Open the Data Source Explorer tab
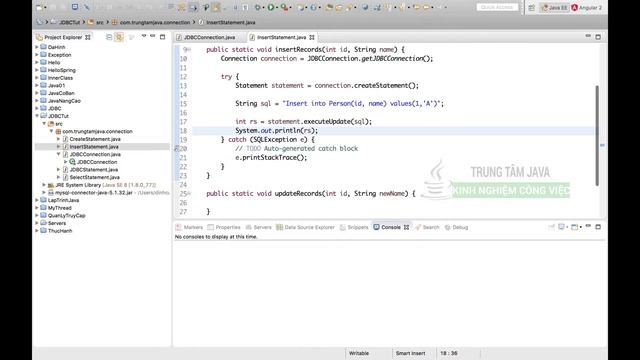This screenshot has height=360, width=640. click(306, 227)
